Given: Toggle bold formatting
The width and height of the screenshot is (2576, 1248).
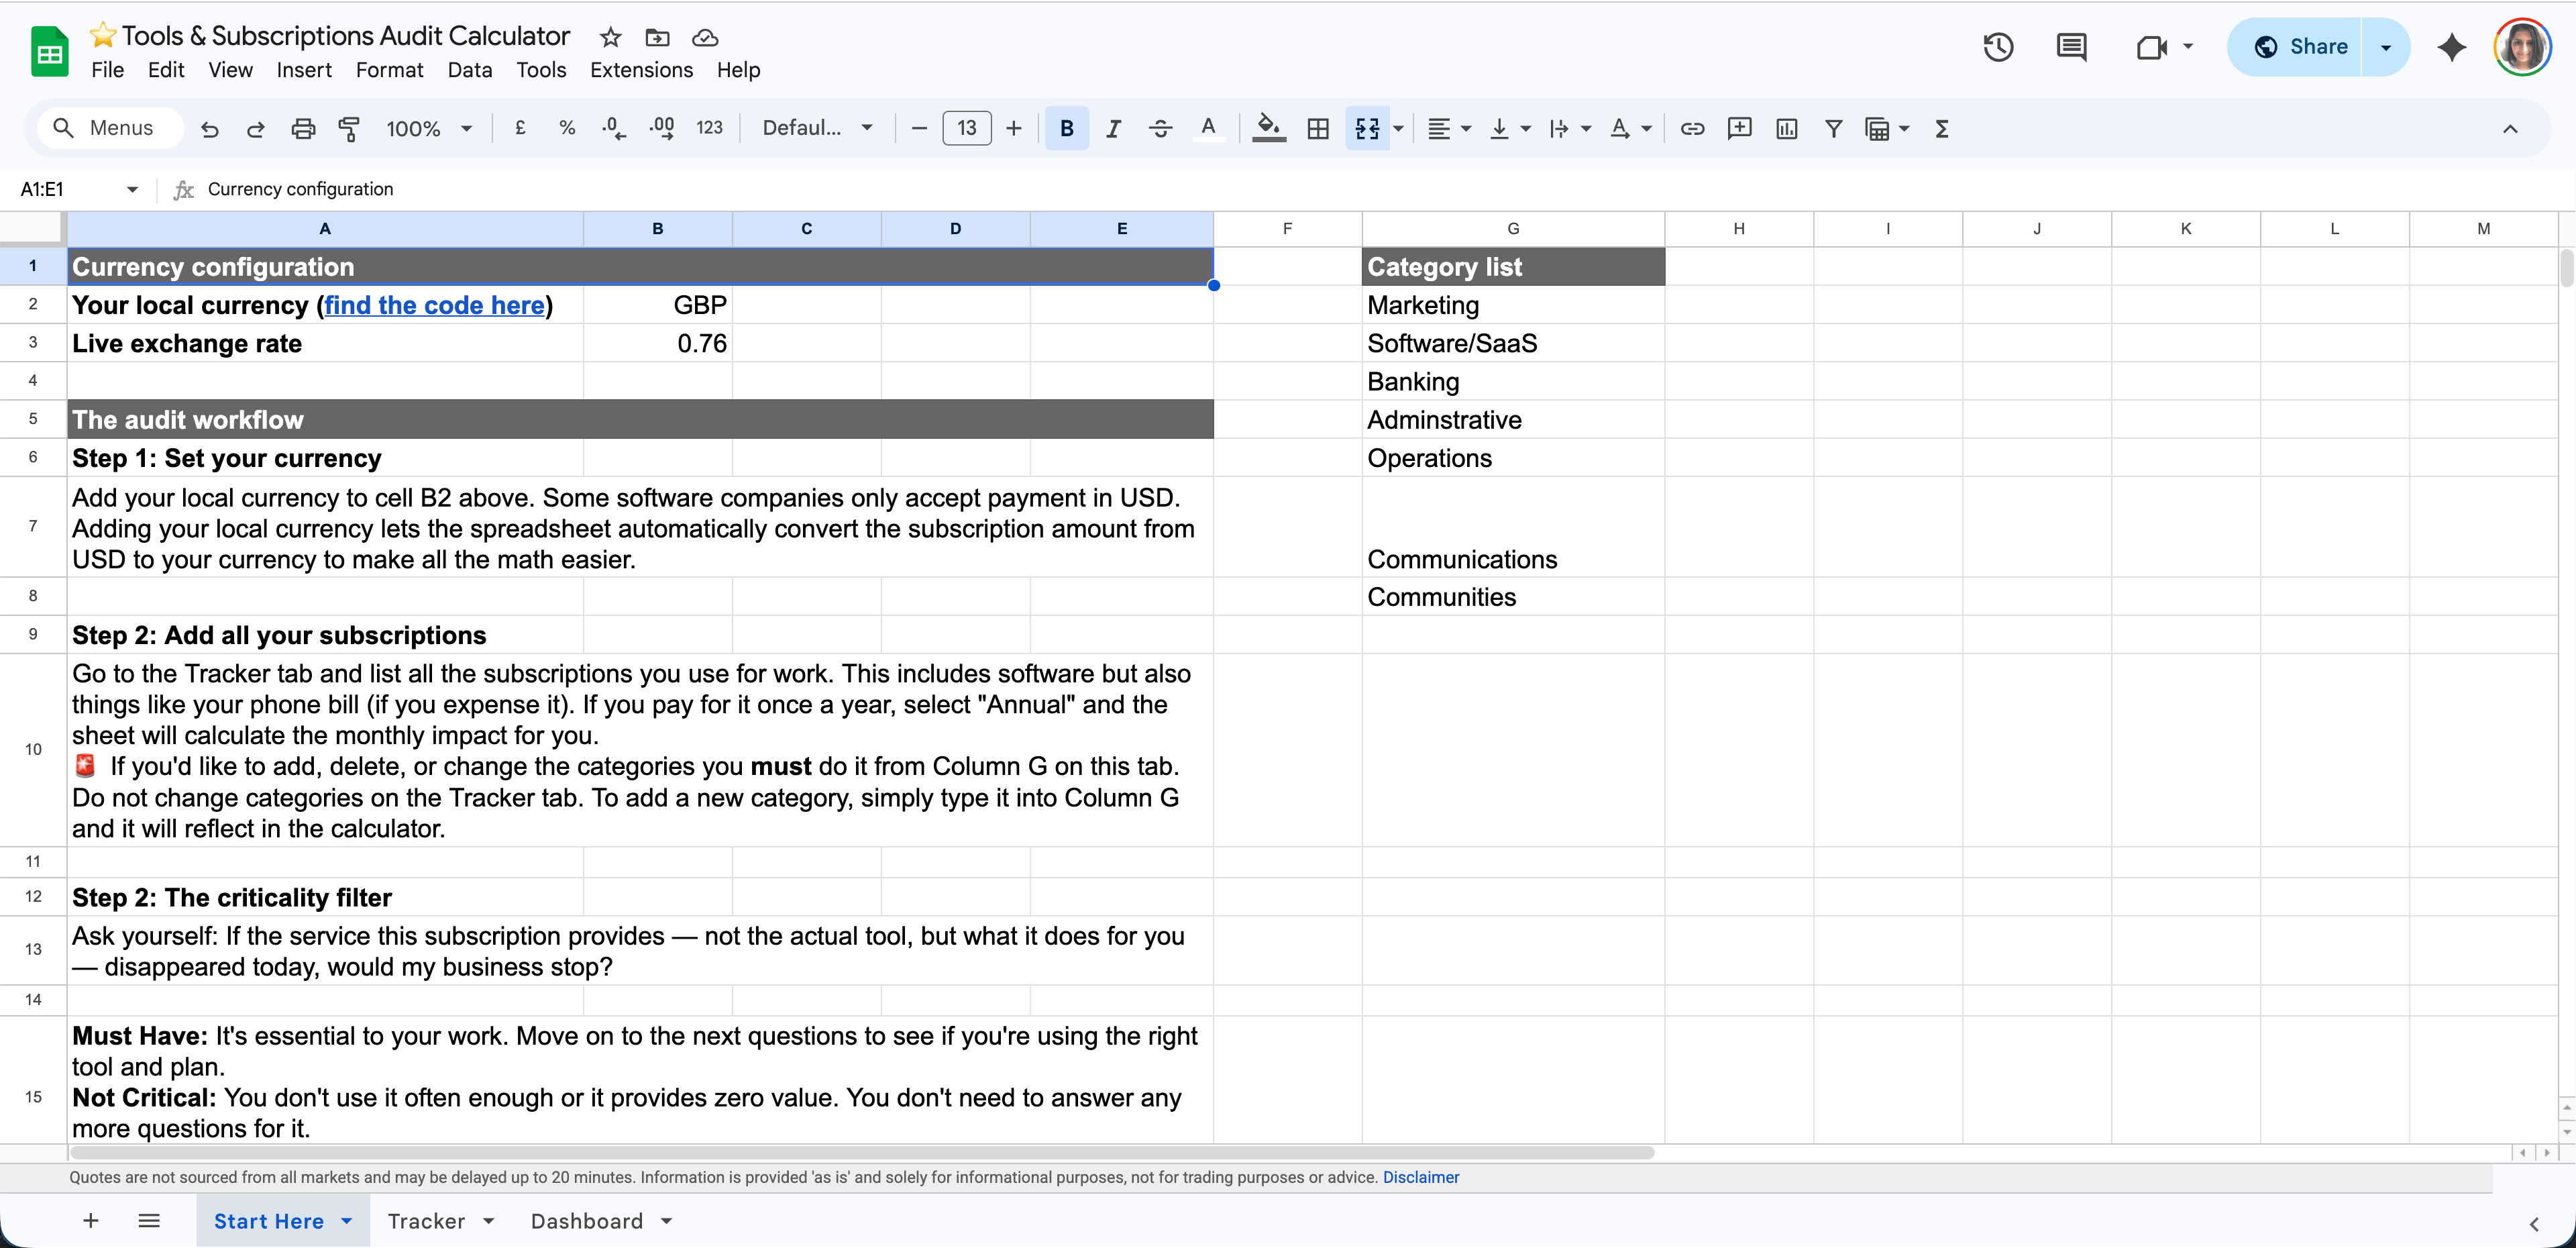Looking at the screenshot, I should click(x=1066, y=128).
